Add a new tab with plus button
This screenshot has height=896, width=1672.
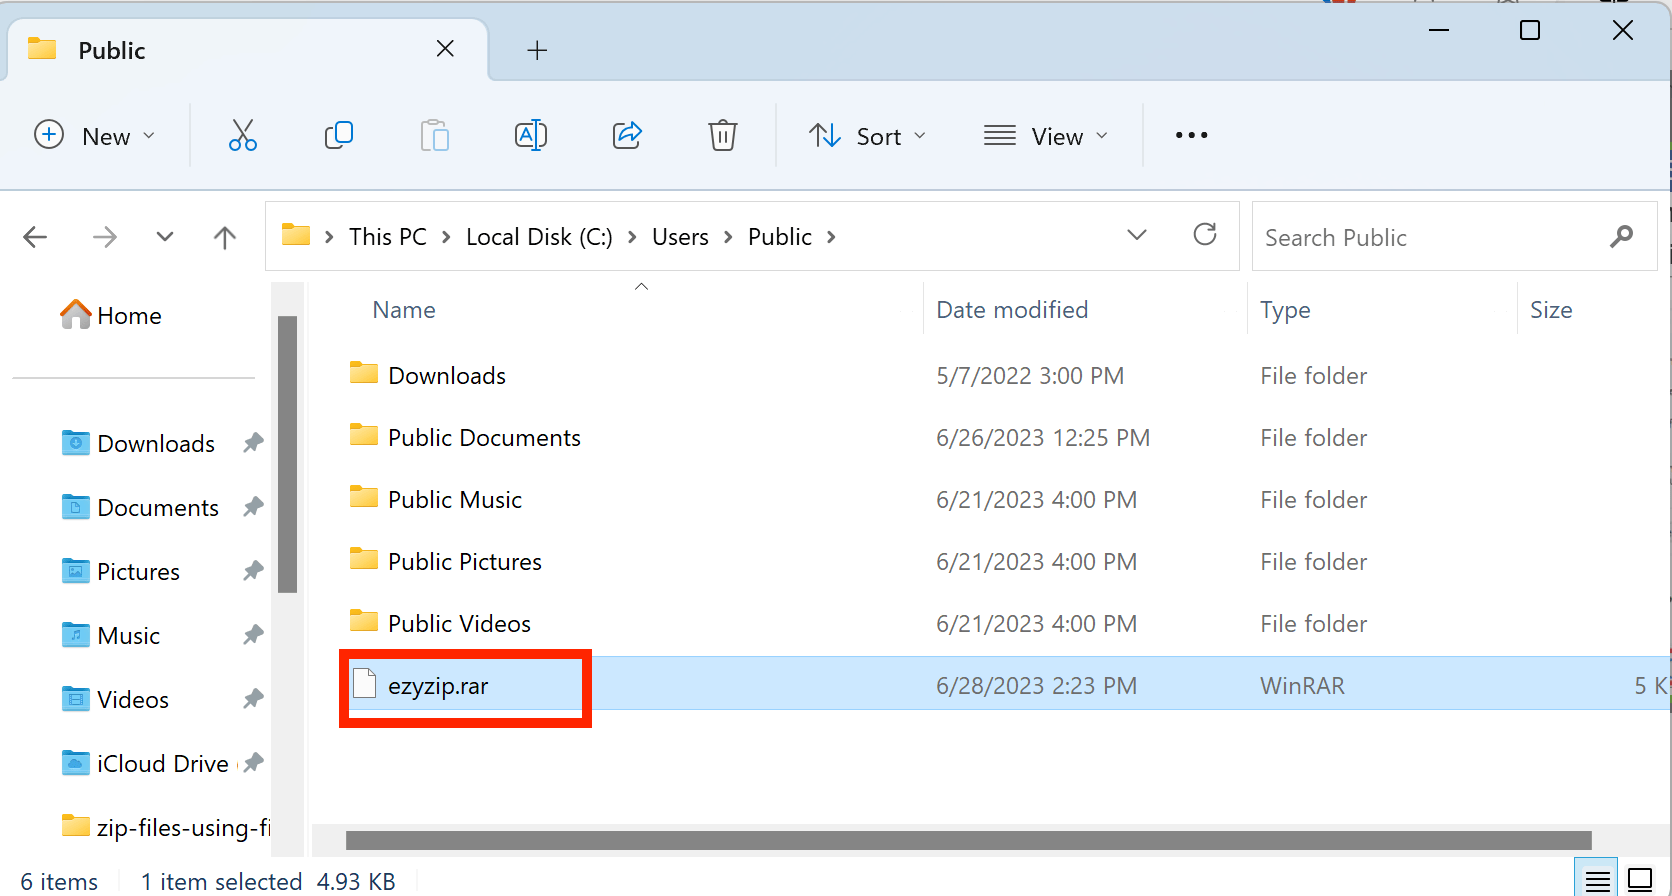point(537,50)
